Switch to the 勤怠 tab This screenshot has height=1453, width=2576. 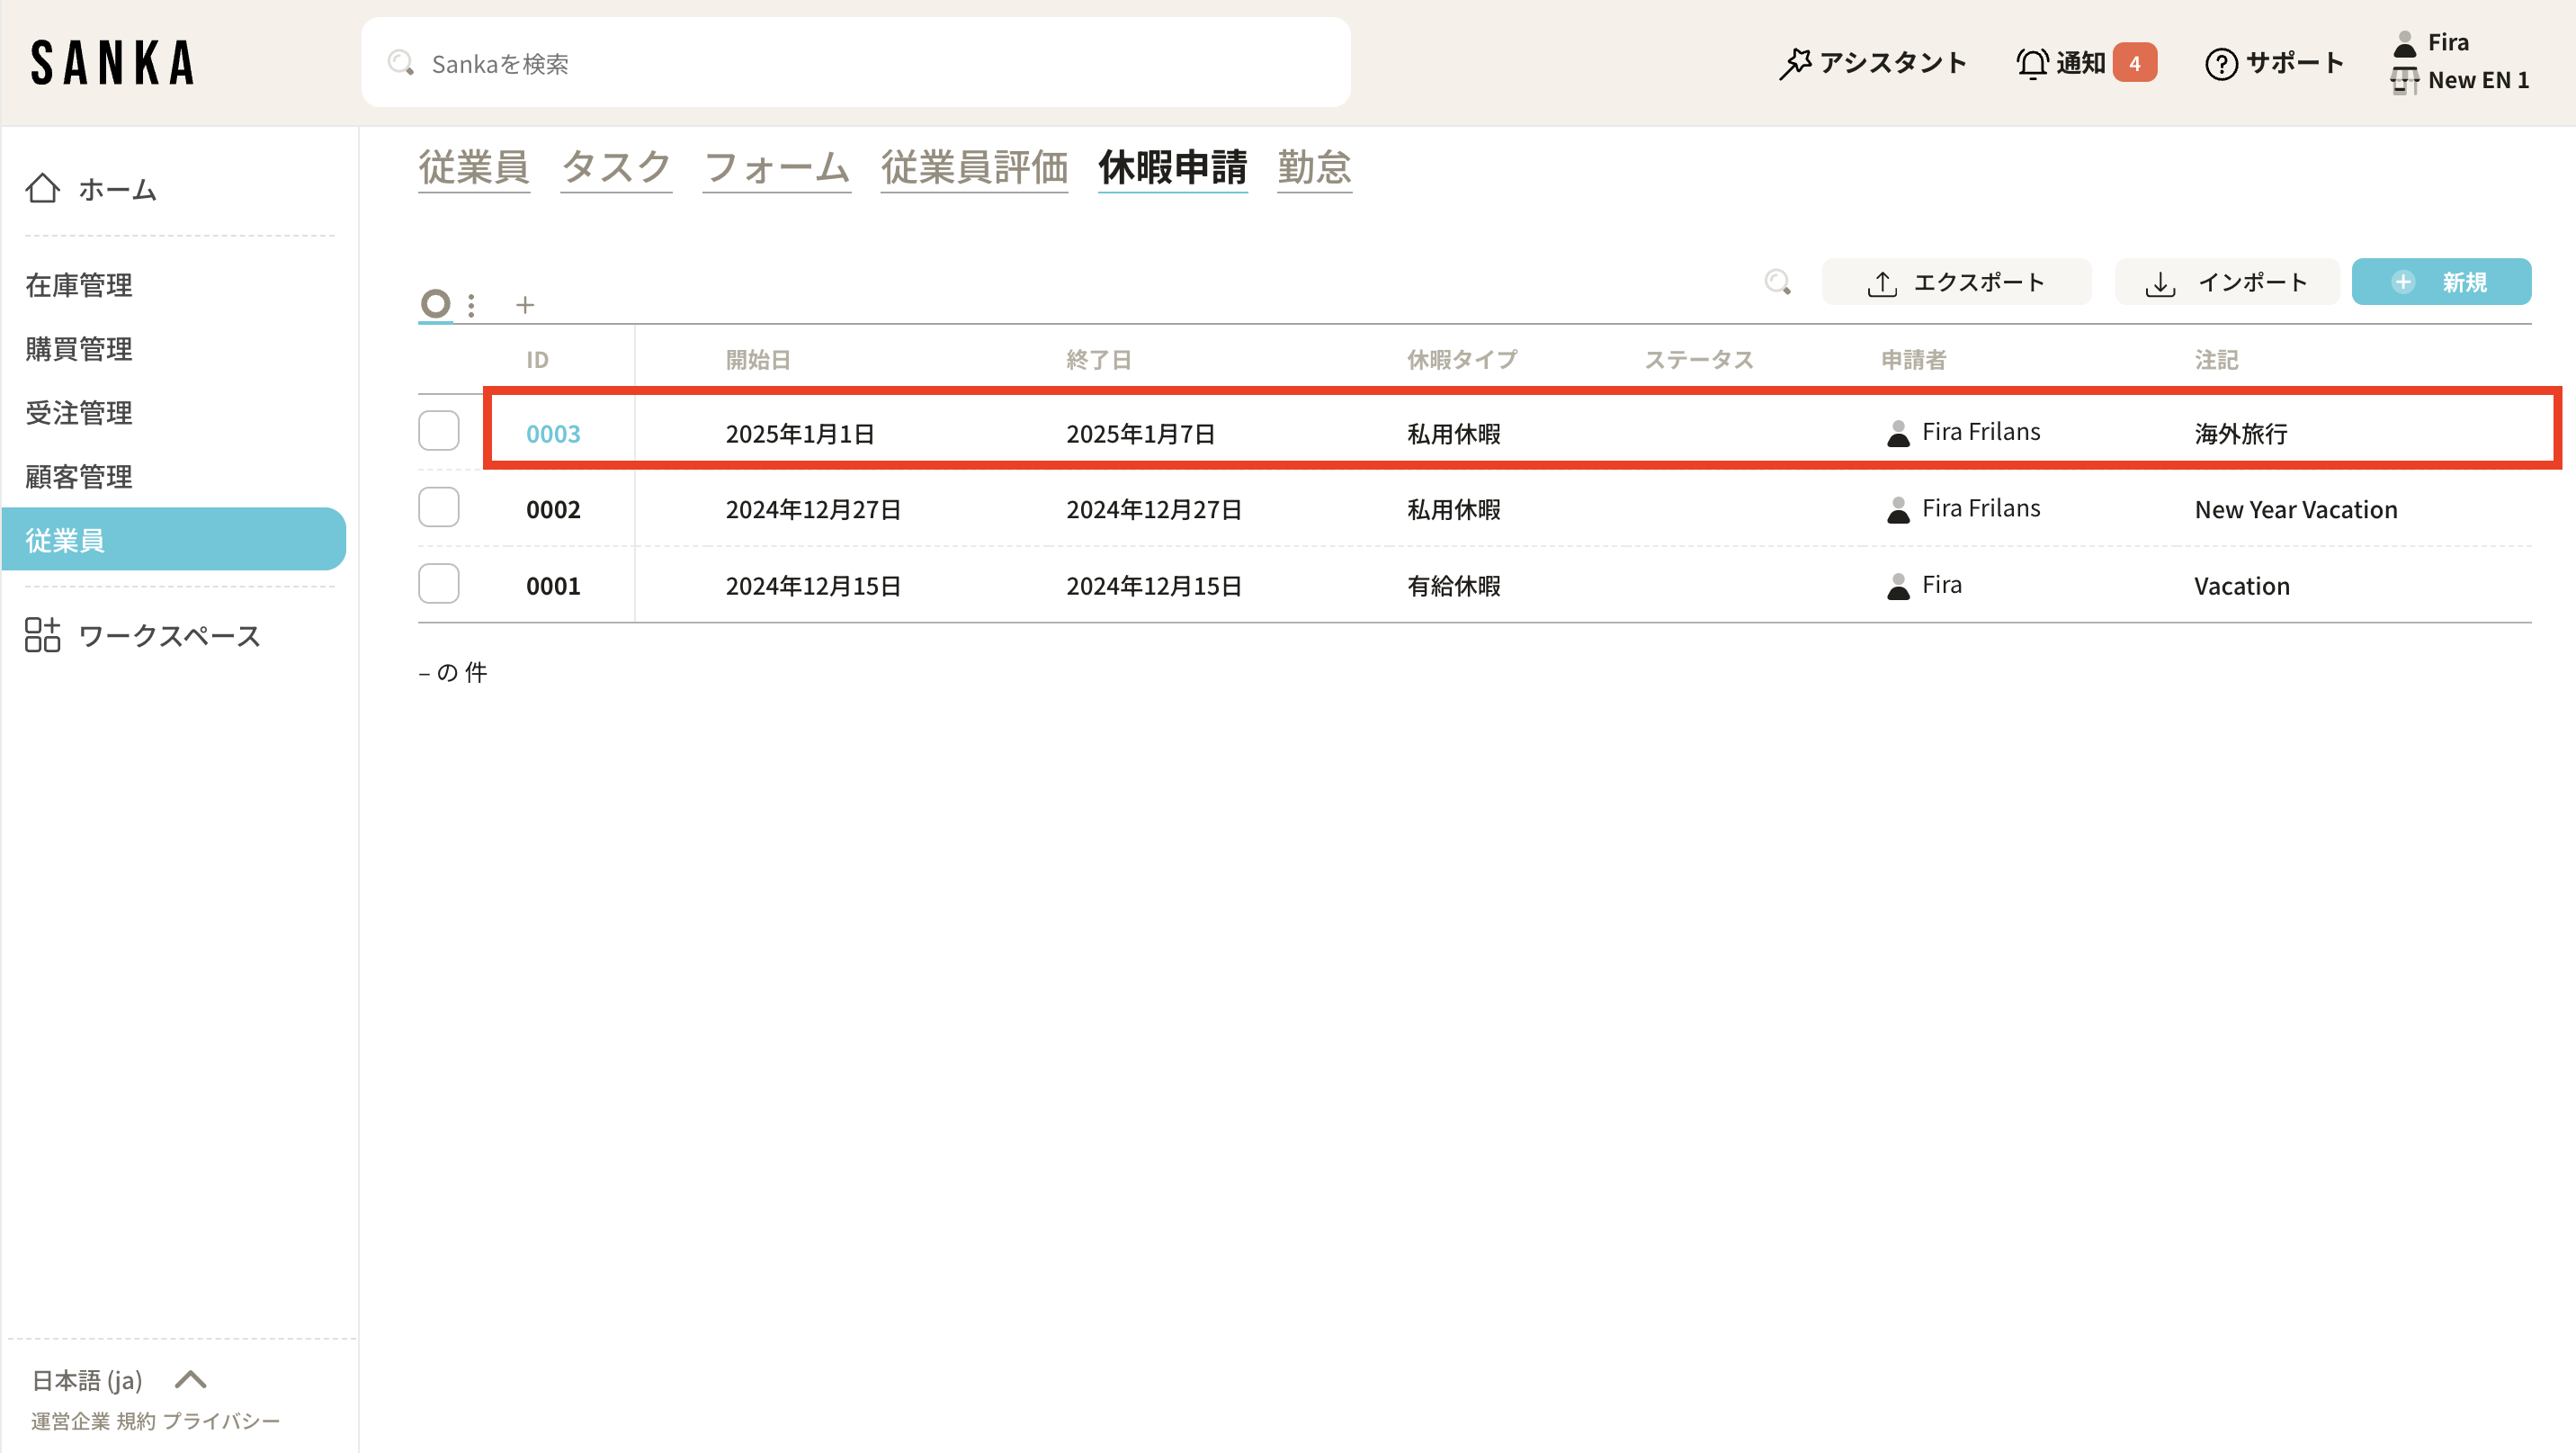[1314, 167]
